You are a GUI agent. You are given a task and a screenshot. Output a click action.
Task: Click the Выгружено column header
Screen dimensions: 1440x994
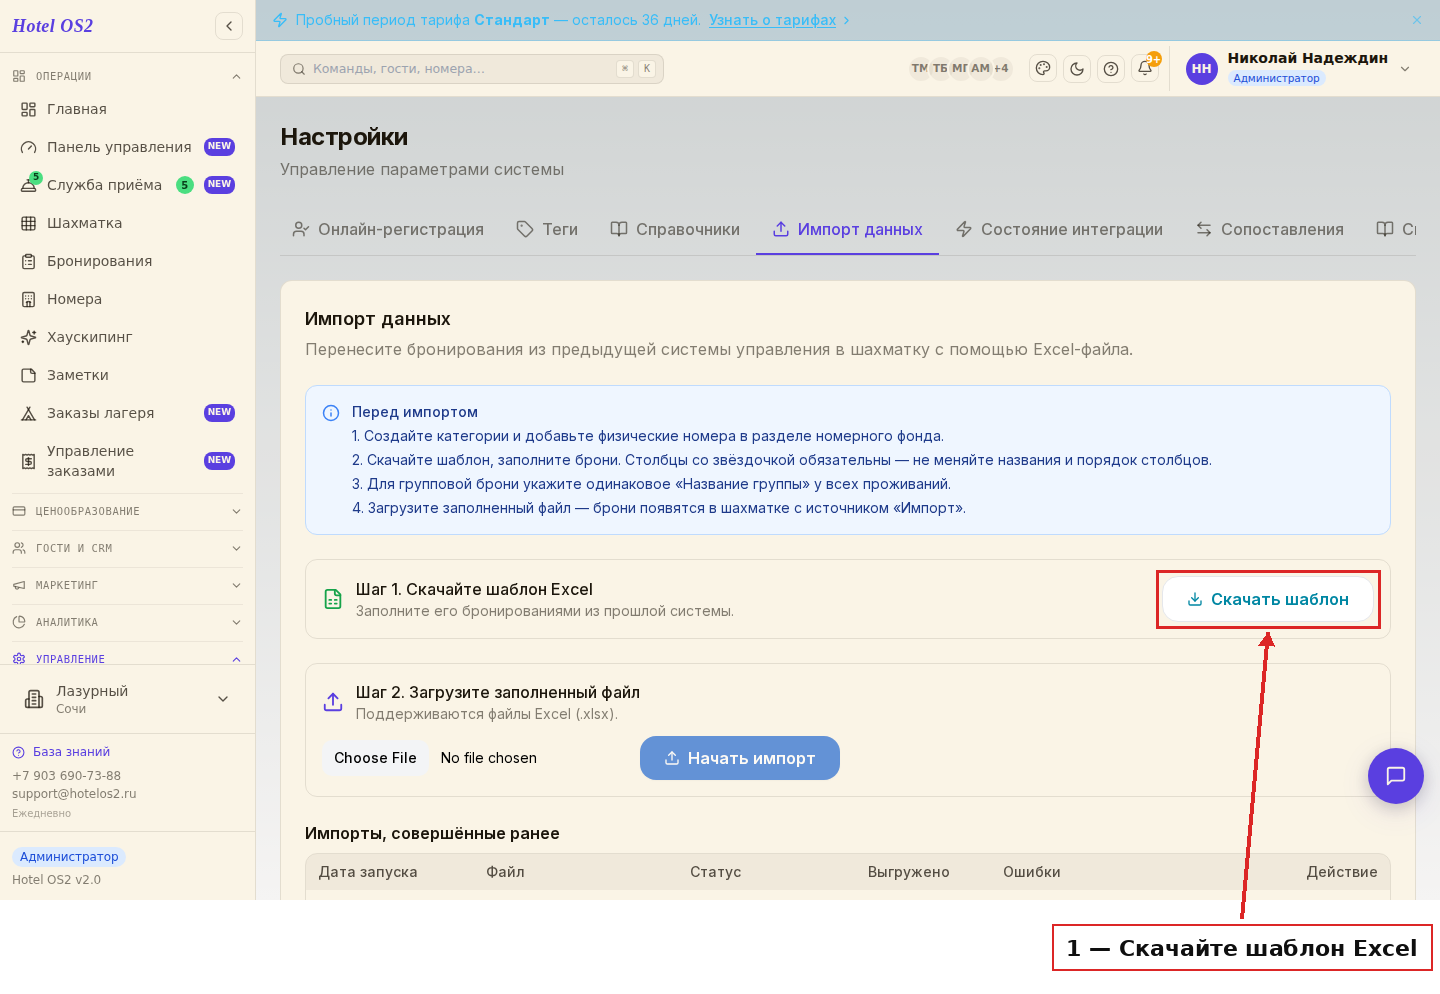coord(909,872)
